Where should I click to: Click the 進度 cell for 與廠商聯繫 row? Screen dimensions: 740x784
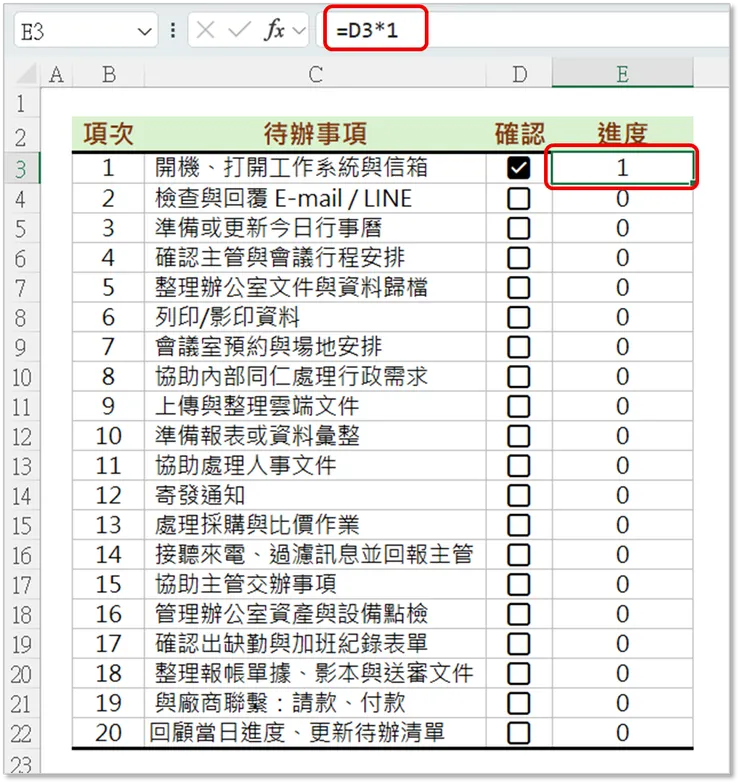tap(622, 704)
